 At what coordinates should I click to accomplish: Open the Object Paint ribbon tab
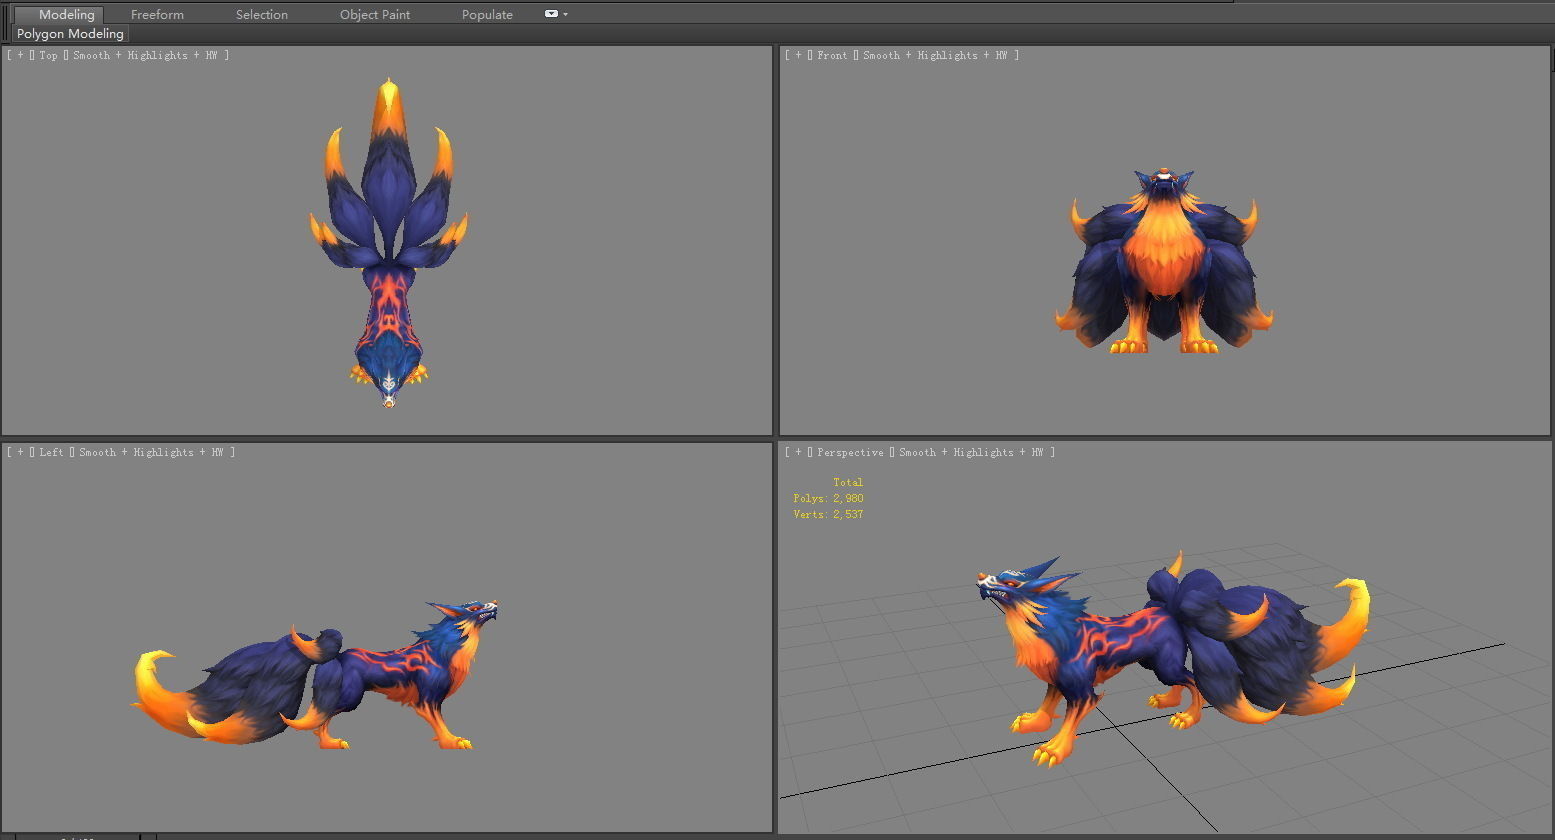pyautogui.click(x=375, y=14)
